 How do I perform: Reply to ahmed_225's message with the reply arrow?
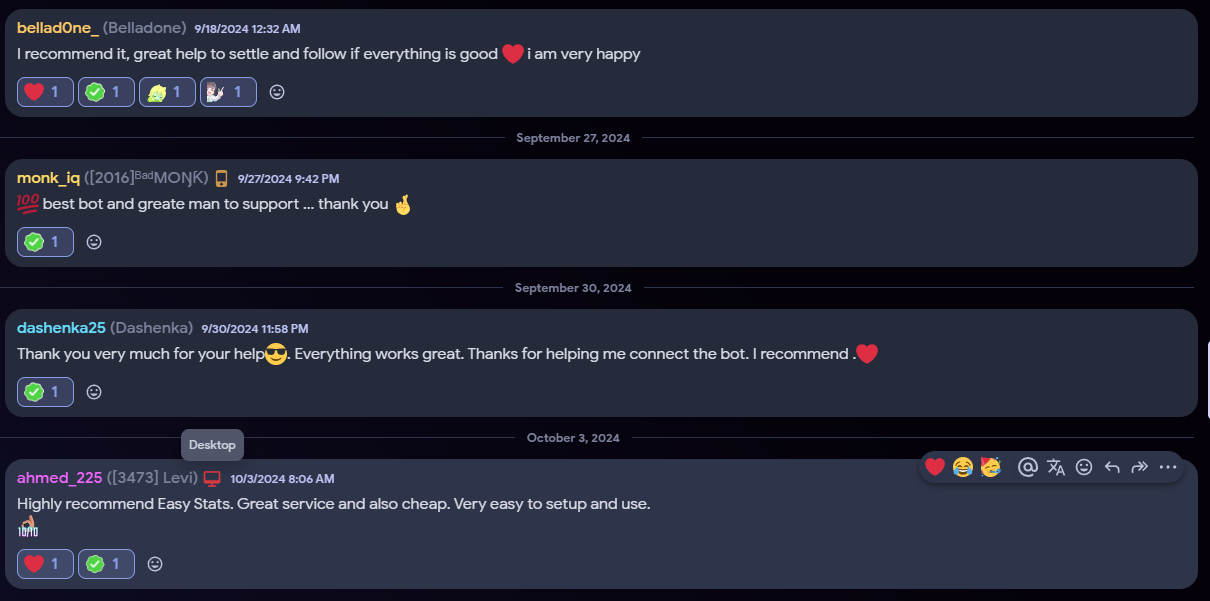(x=1112, y=467)
